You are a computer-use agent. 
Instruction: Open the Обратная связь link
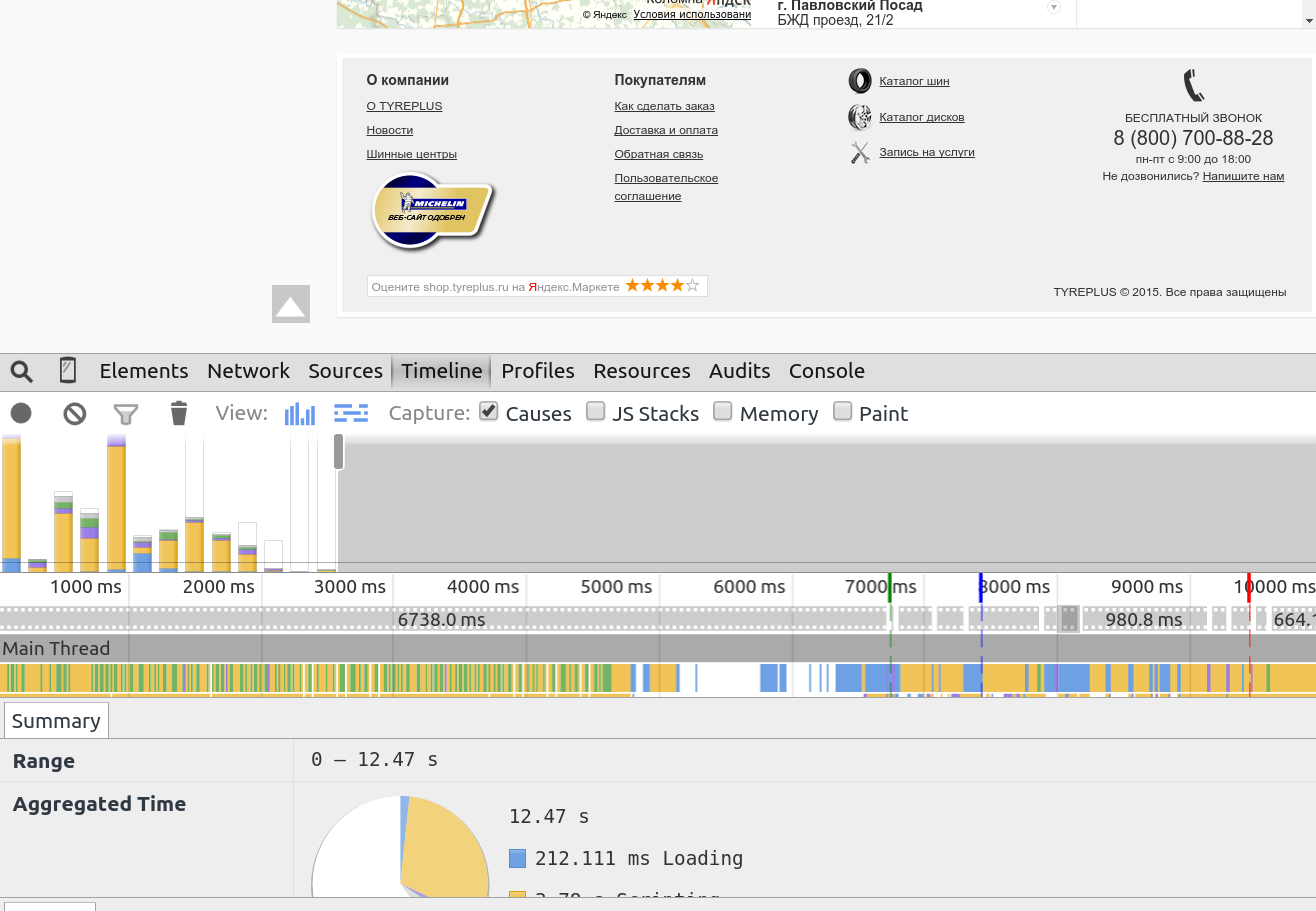pos(659,154)
